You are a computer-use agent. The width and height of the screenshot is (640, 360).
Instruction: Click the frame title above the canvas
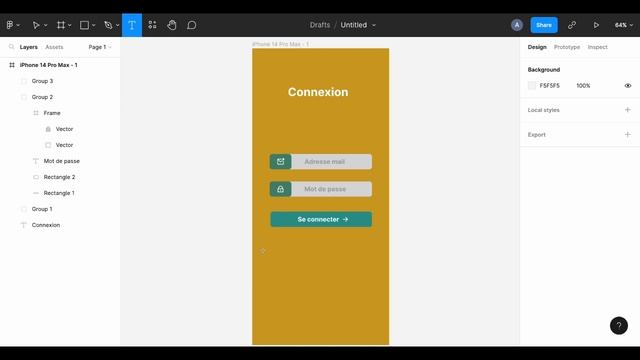(280, 44)
